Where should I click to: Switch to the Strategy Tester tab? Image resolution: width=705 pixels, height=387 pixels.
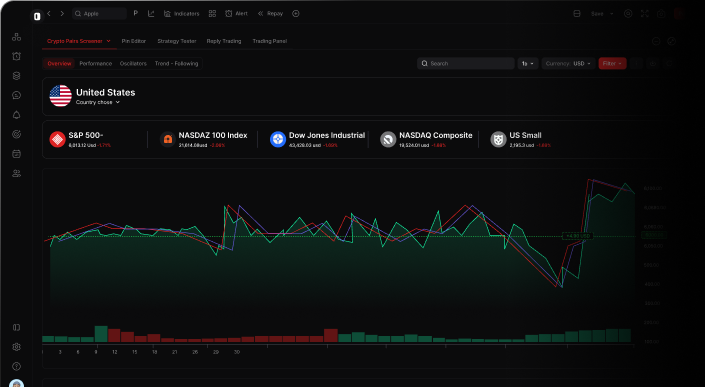pyautogui.click(x=177, y=41)
